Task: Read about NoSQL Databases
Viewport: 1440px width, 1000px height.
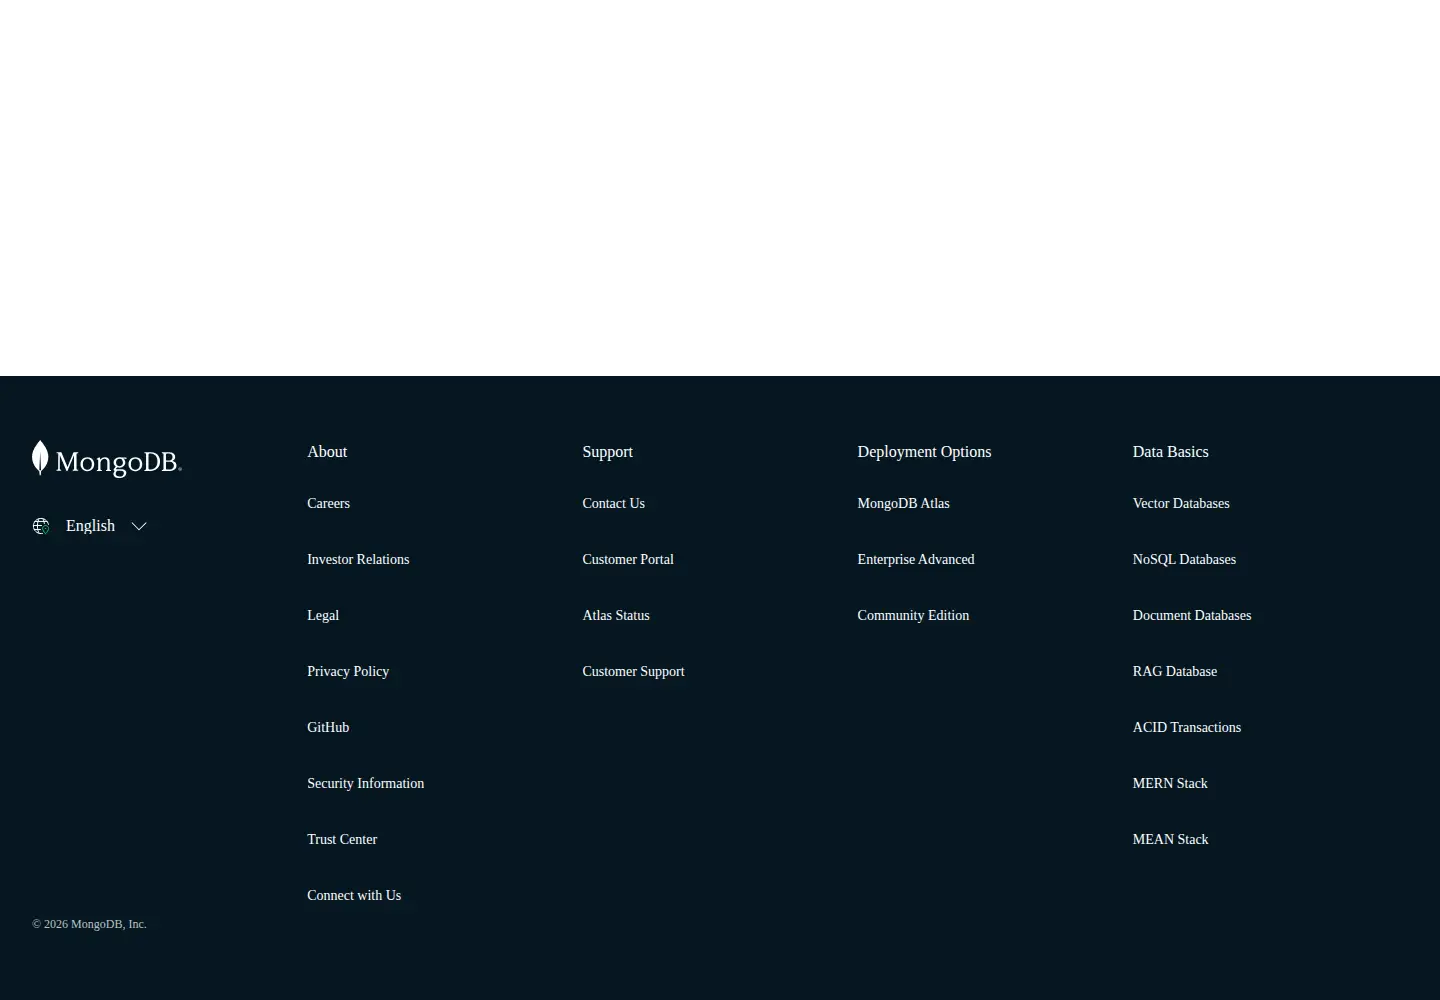Action: [1184, 559]
